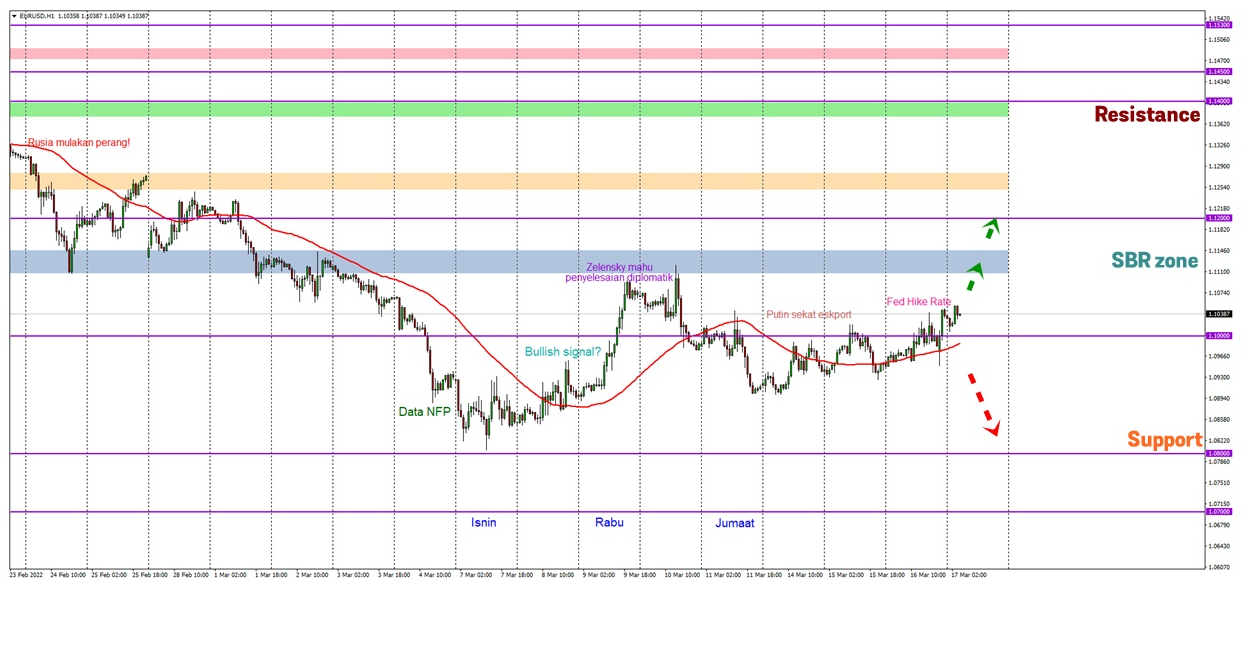This screenshot has height=659, width=1244.
Task: Click the small triangle beside the EURUSD.H1 title
Action: click(13, 16)
